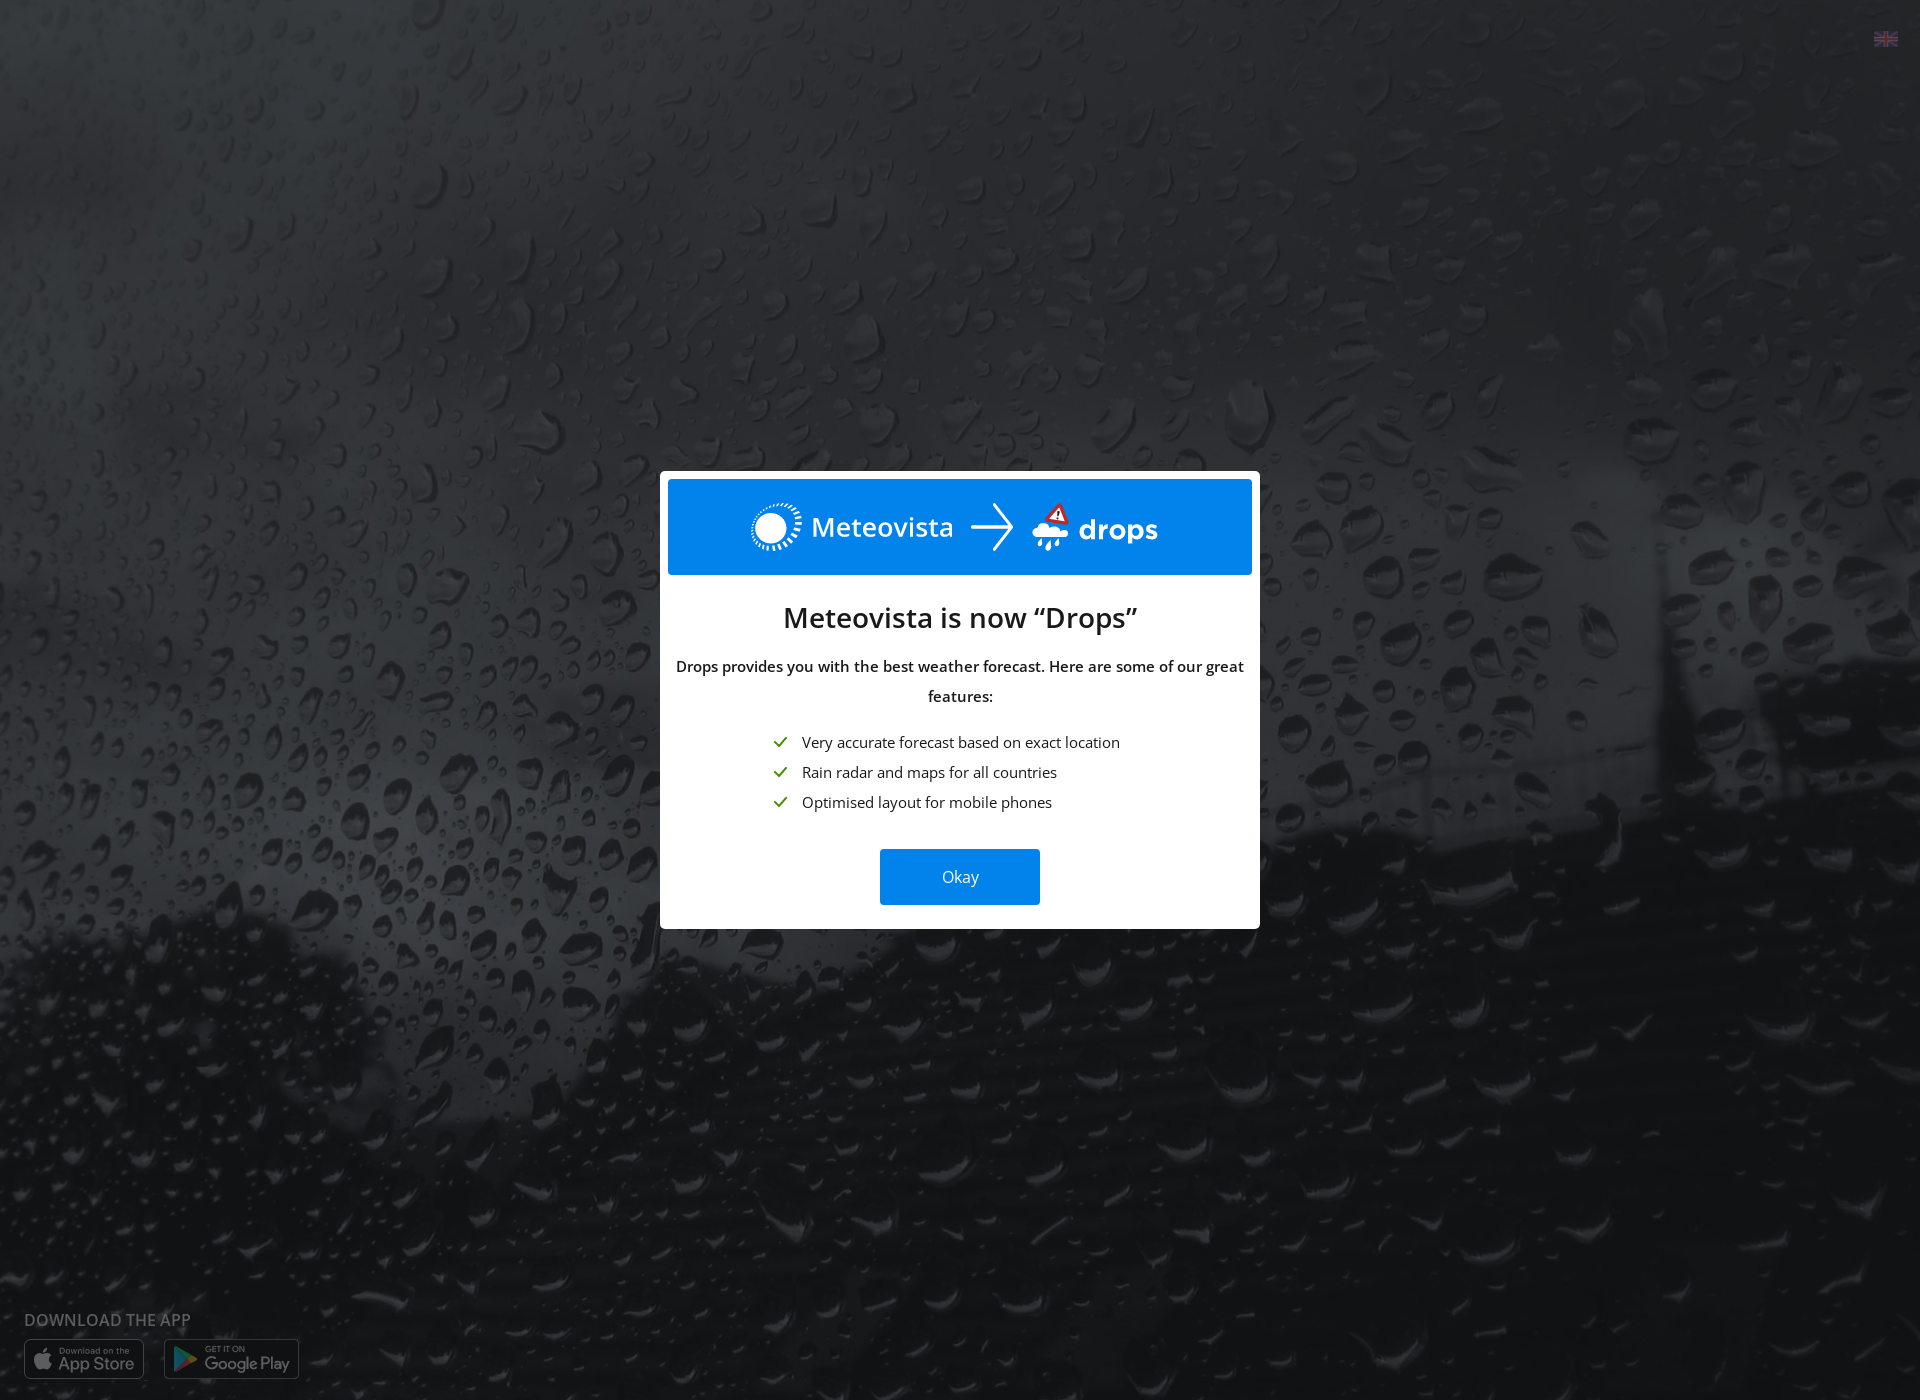
Task: Click the Okay confirmation button
Action: pyautogui.click(x=959, y=877)
